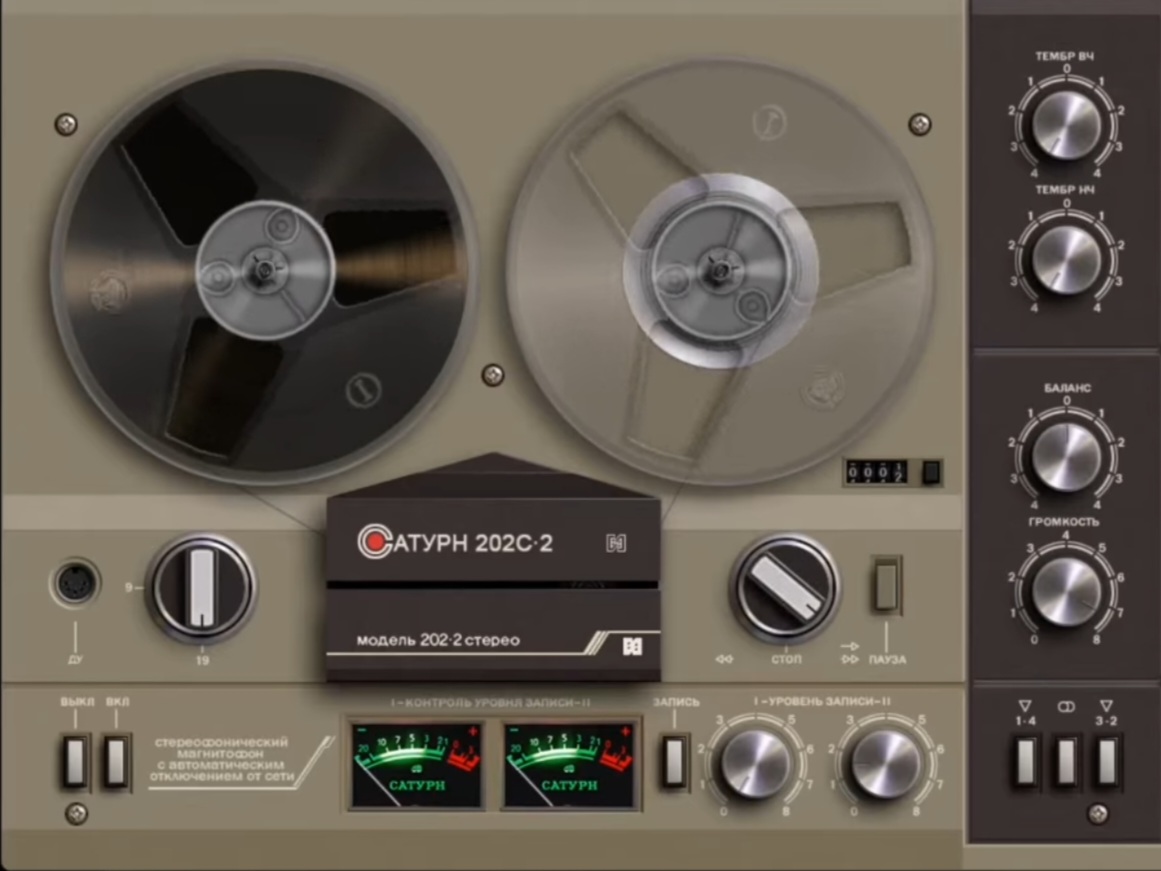1161x871 pixels.
Task: Click the БАЛАНС balance knob
Action: 1066,457
